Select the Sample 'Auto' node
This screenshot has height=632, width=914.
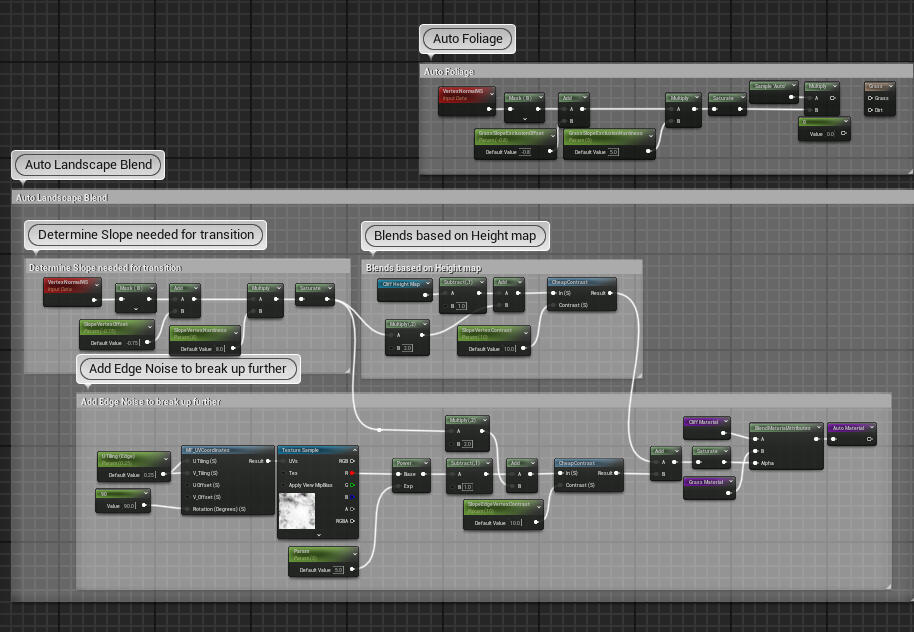pyautogui.click(x=772, y=87)
